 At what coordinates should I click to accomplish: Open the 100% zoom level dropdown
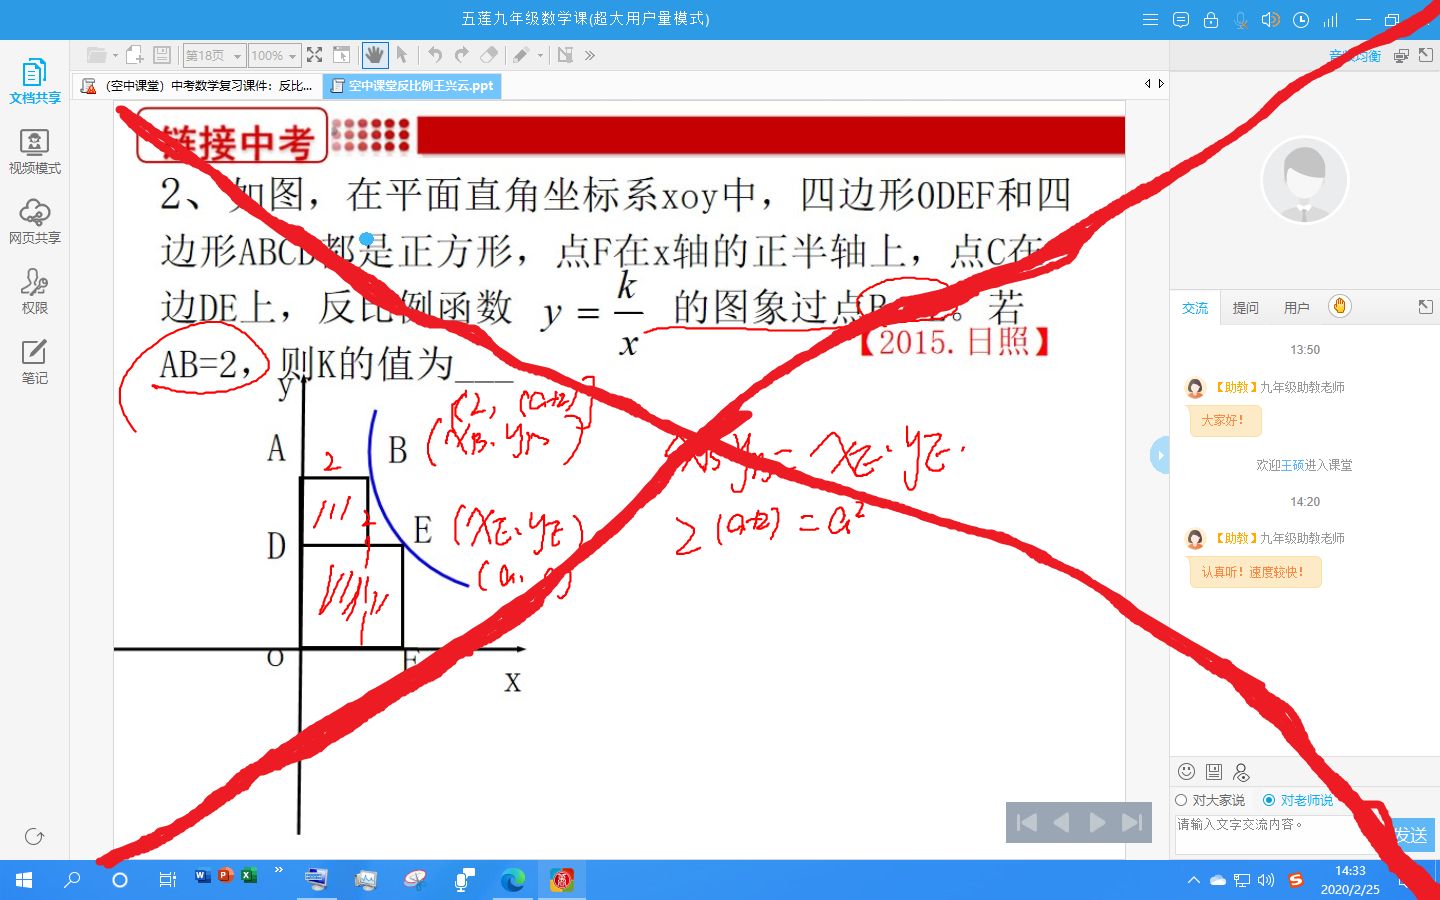tap(274, 55)
